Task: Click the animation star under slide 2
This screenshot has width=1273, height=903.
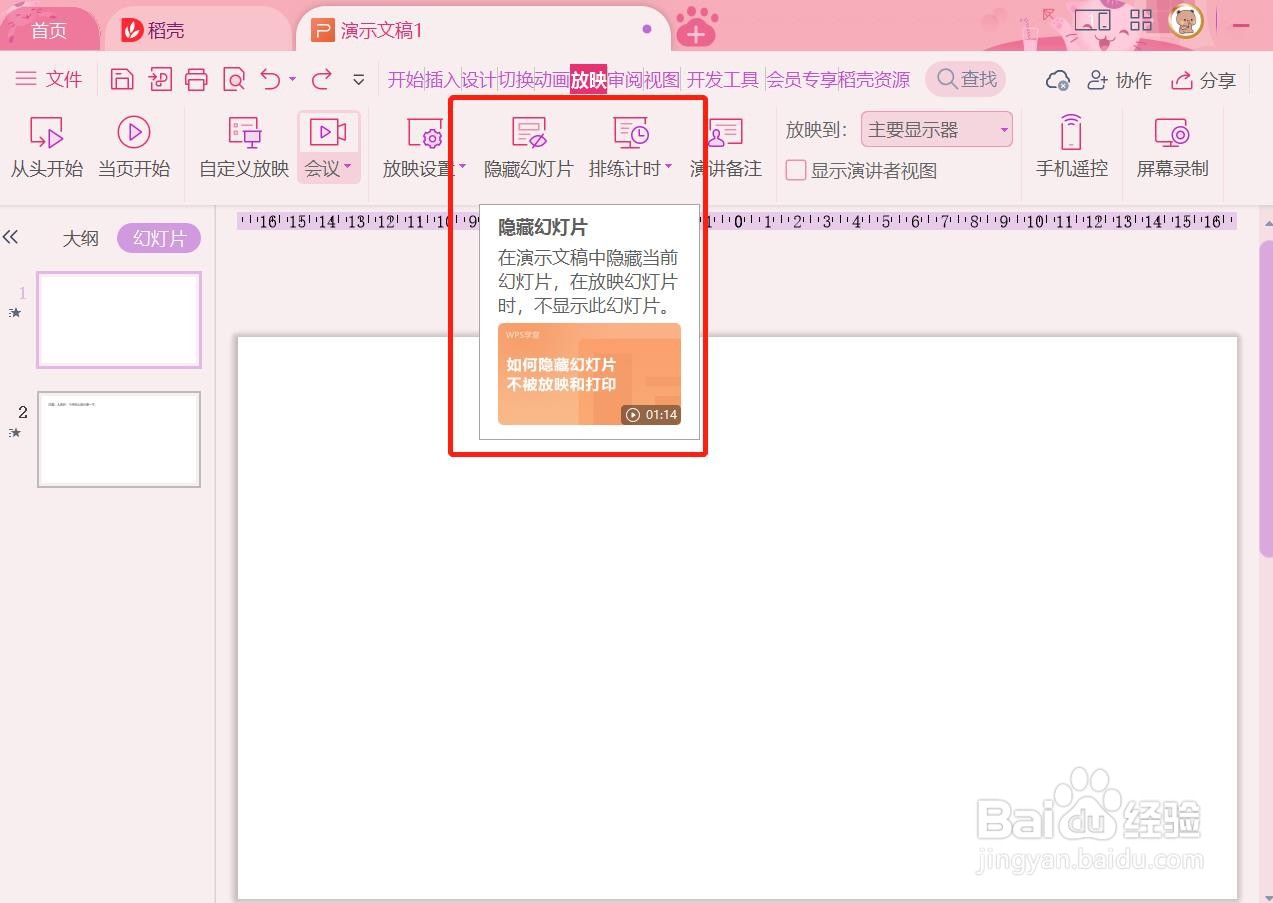Action: (14, 433)
